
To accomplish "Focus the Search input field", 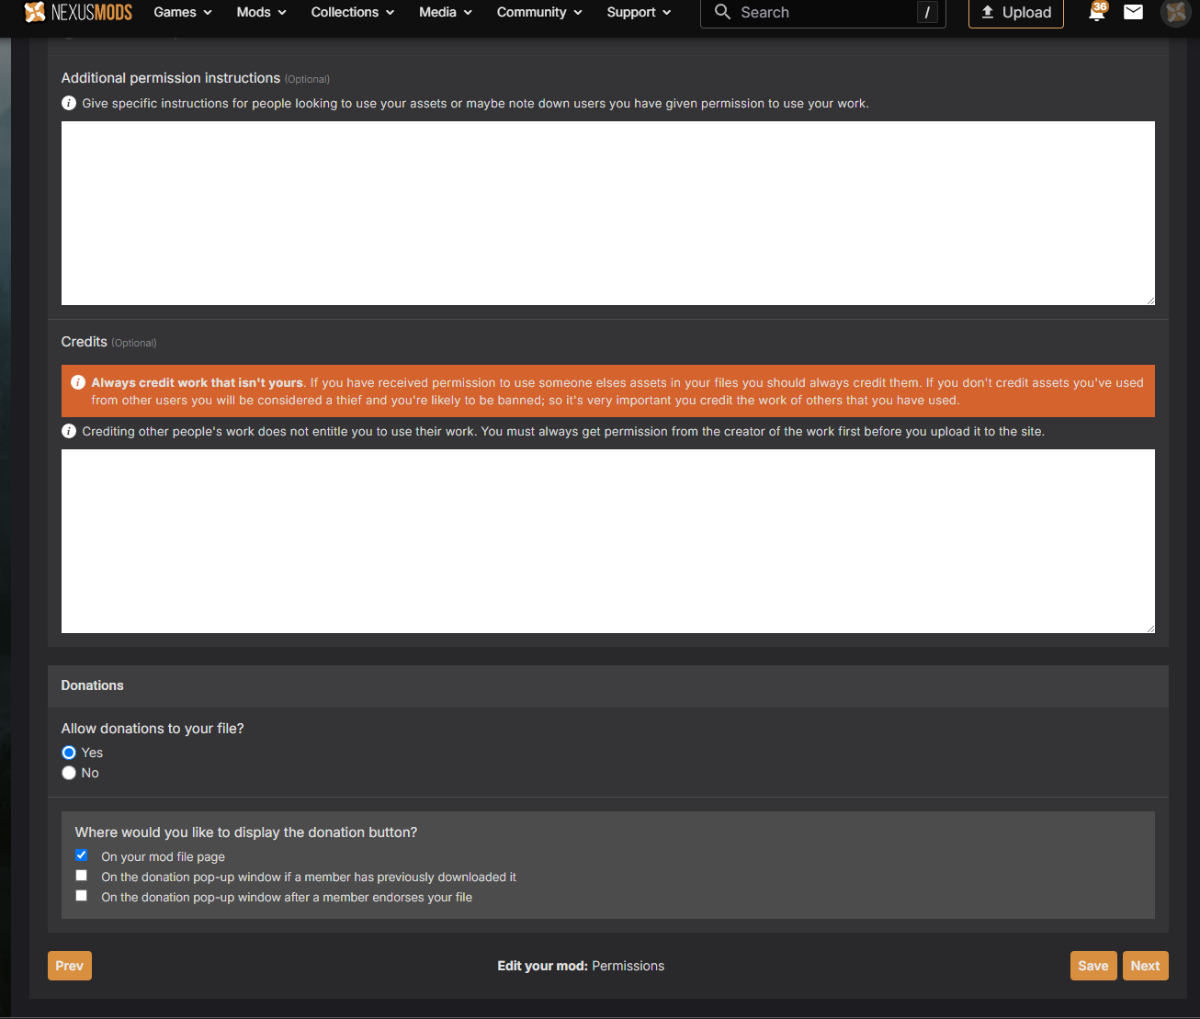I will pyautogui.click(x=822, y=12).
